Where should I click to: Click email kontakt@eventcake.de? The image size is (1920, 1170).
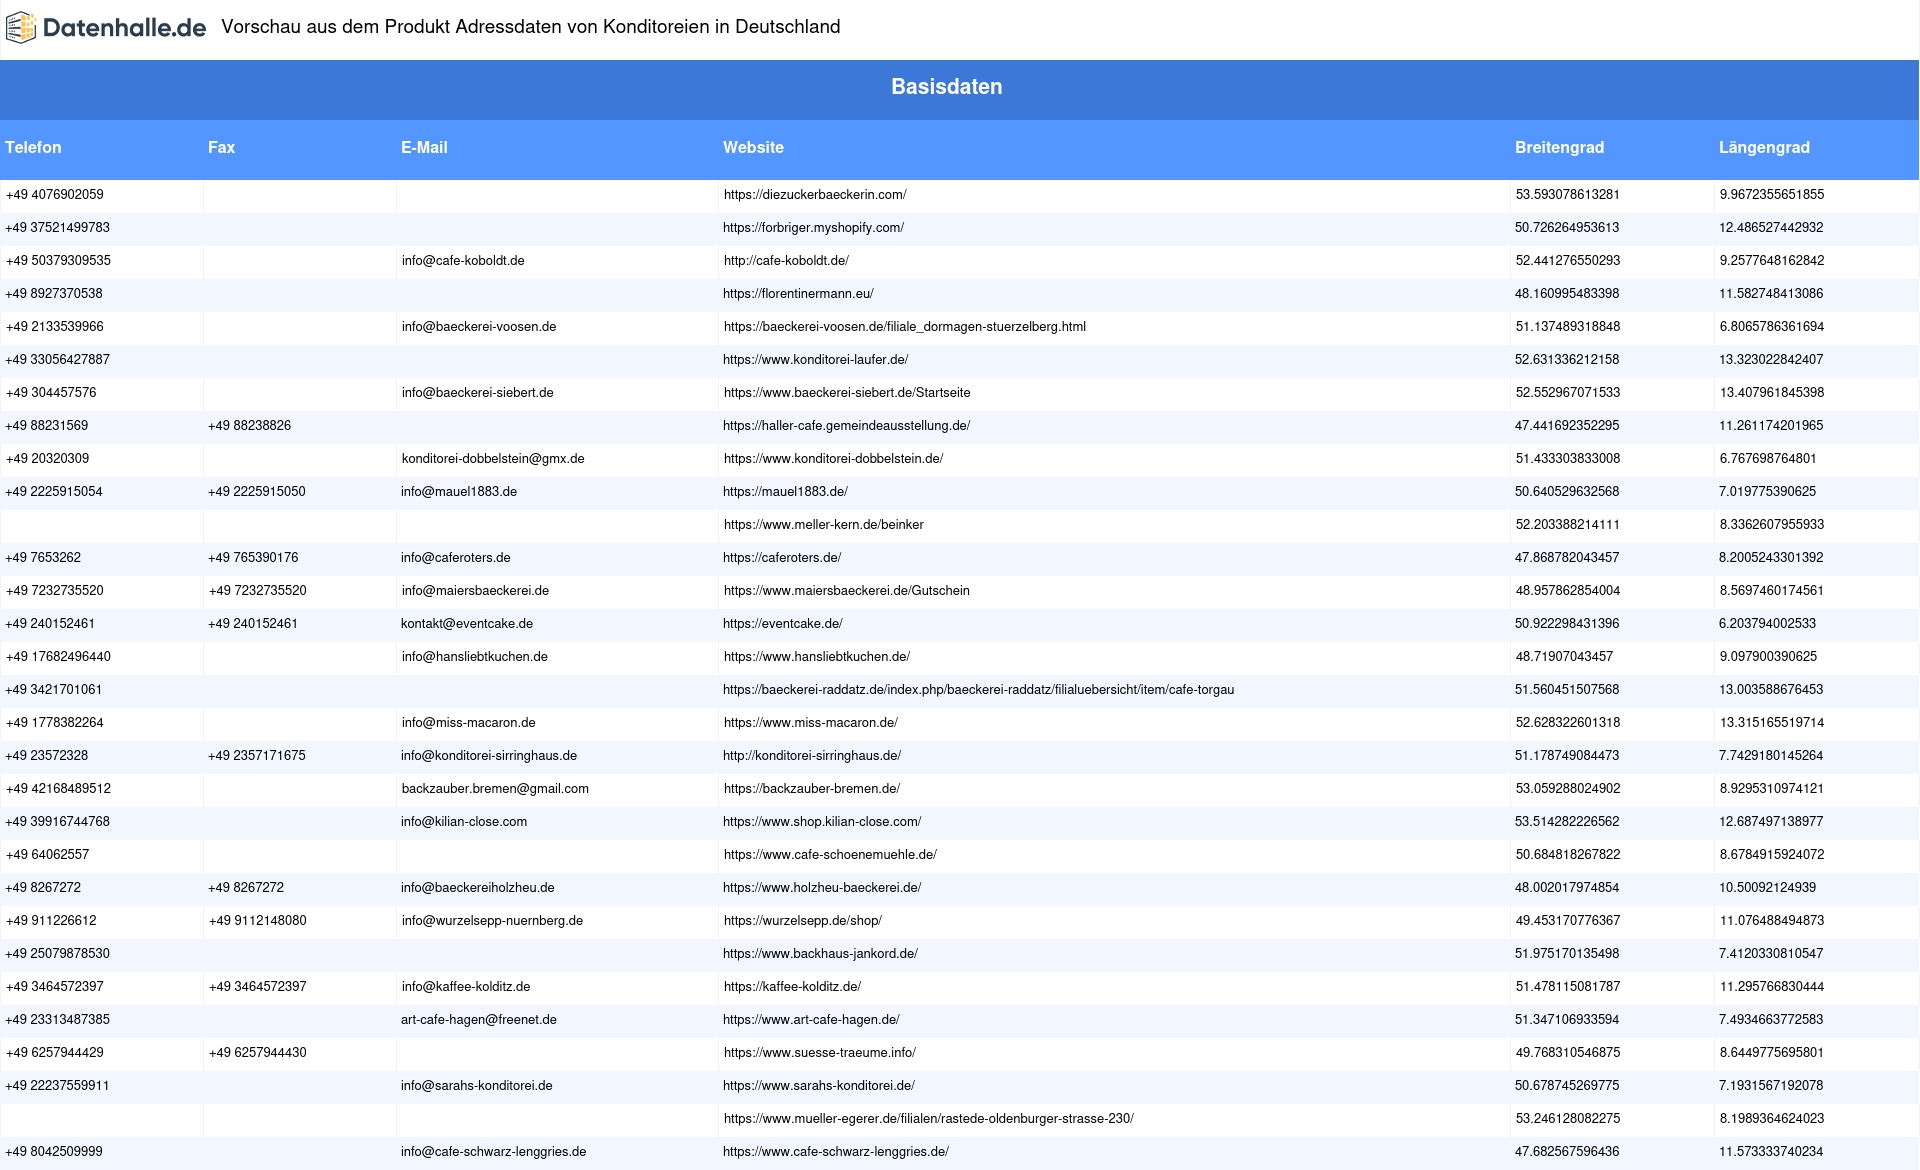(x=467, y=624)
